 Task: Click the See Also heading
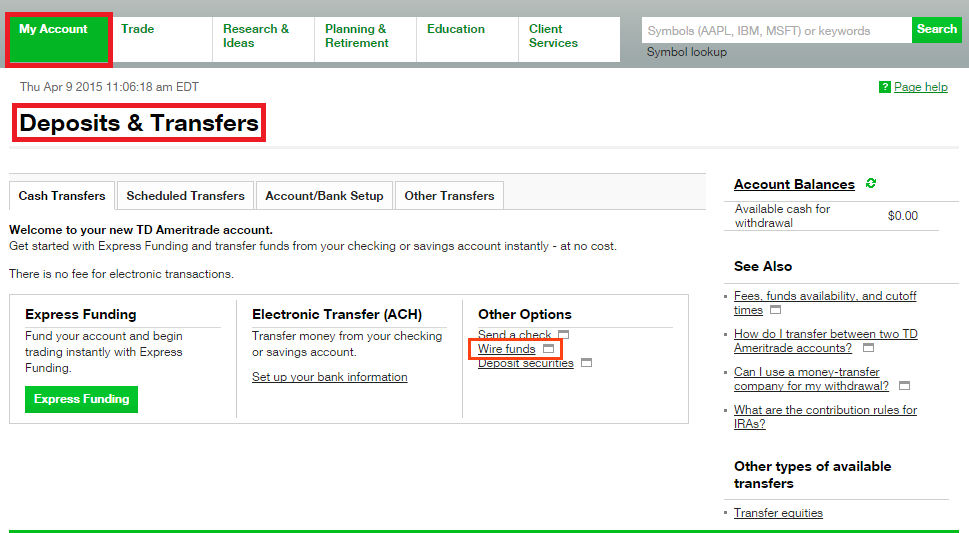[x=763, y=266]
